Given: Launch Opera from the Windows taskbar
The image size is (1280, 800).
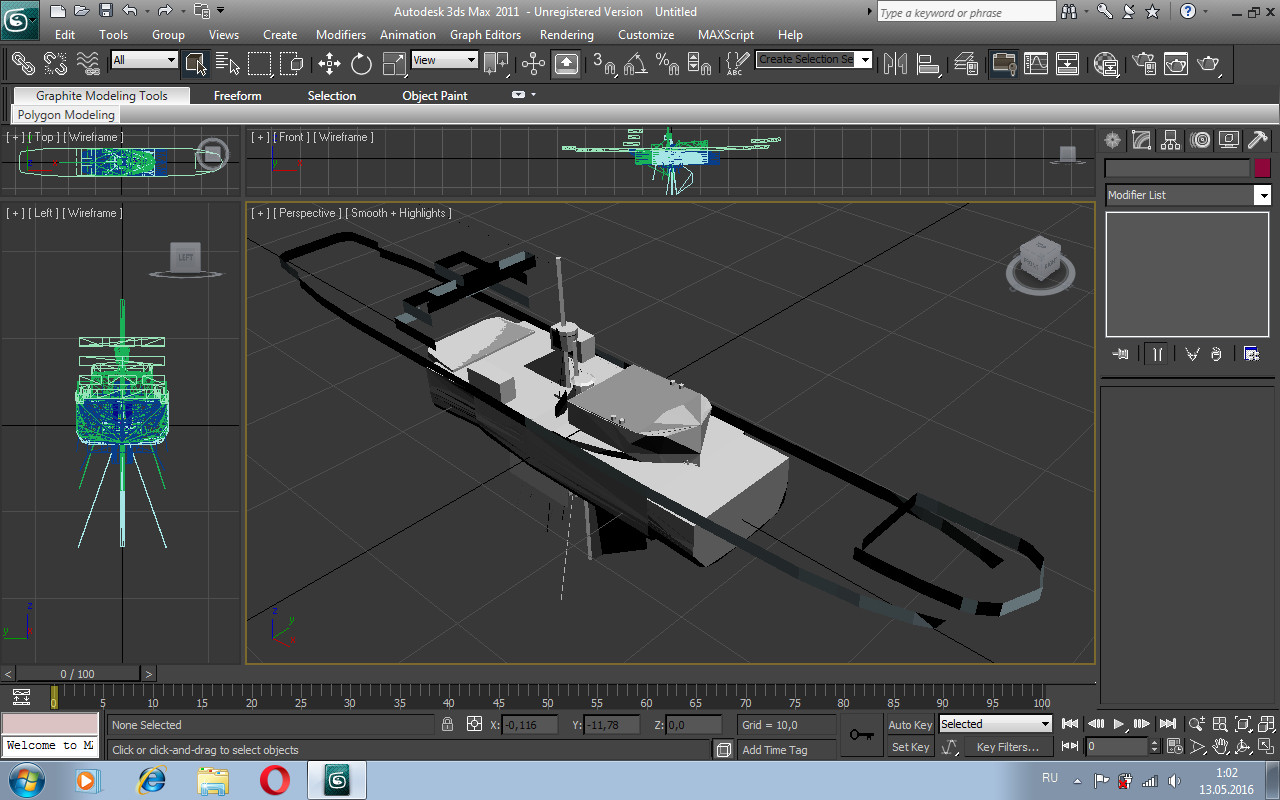Looking at the screenshot, I should (274, 779).
